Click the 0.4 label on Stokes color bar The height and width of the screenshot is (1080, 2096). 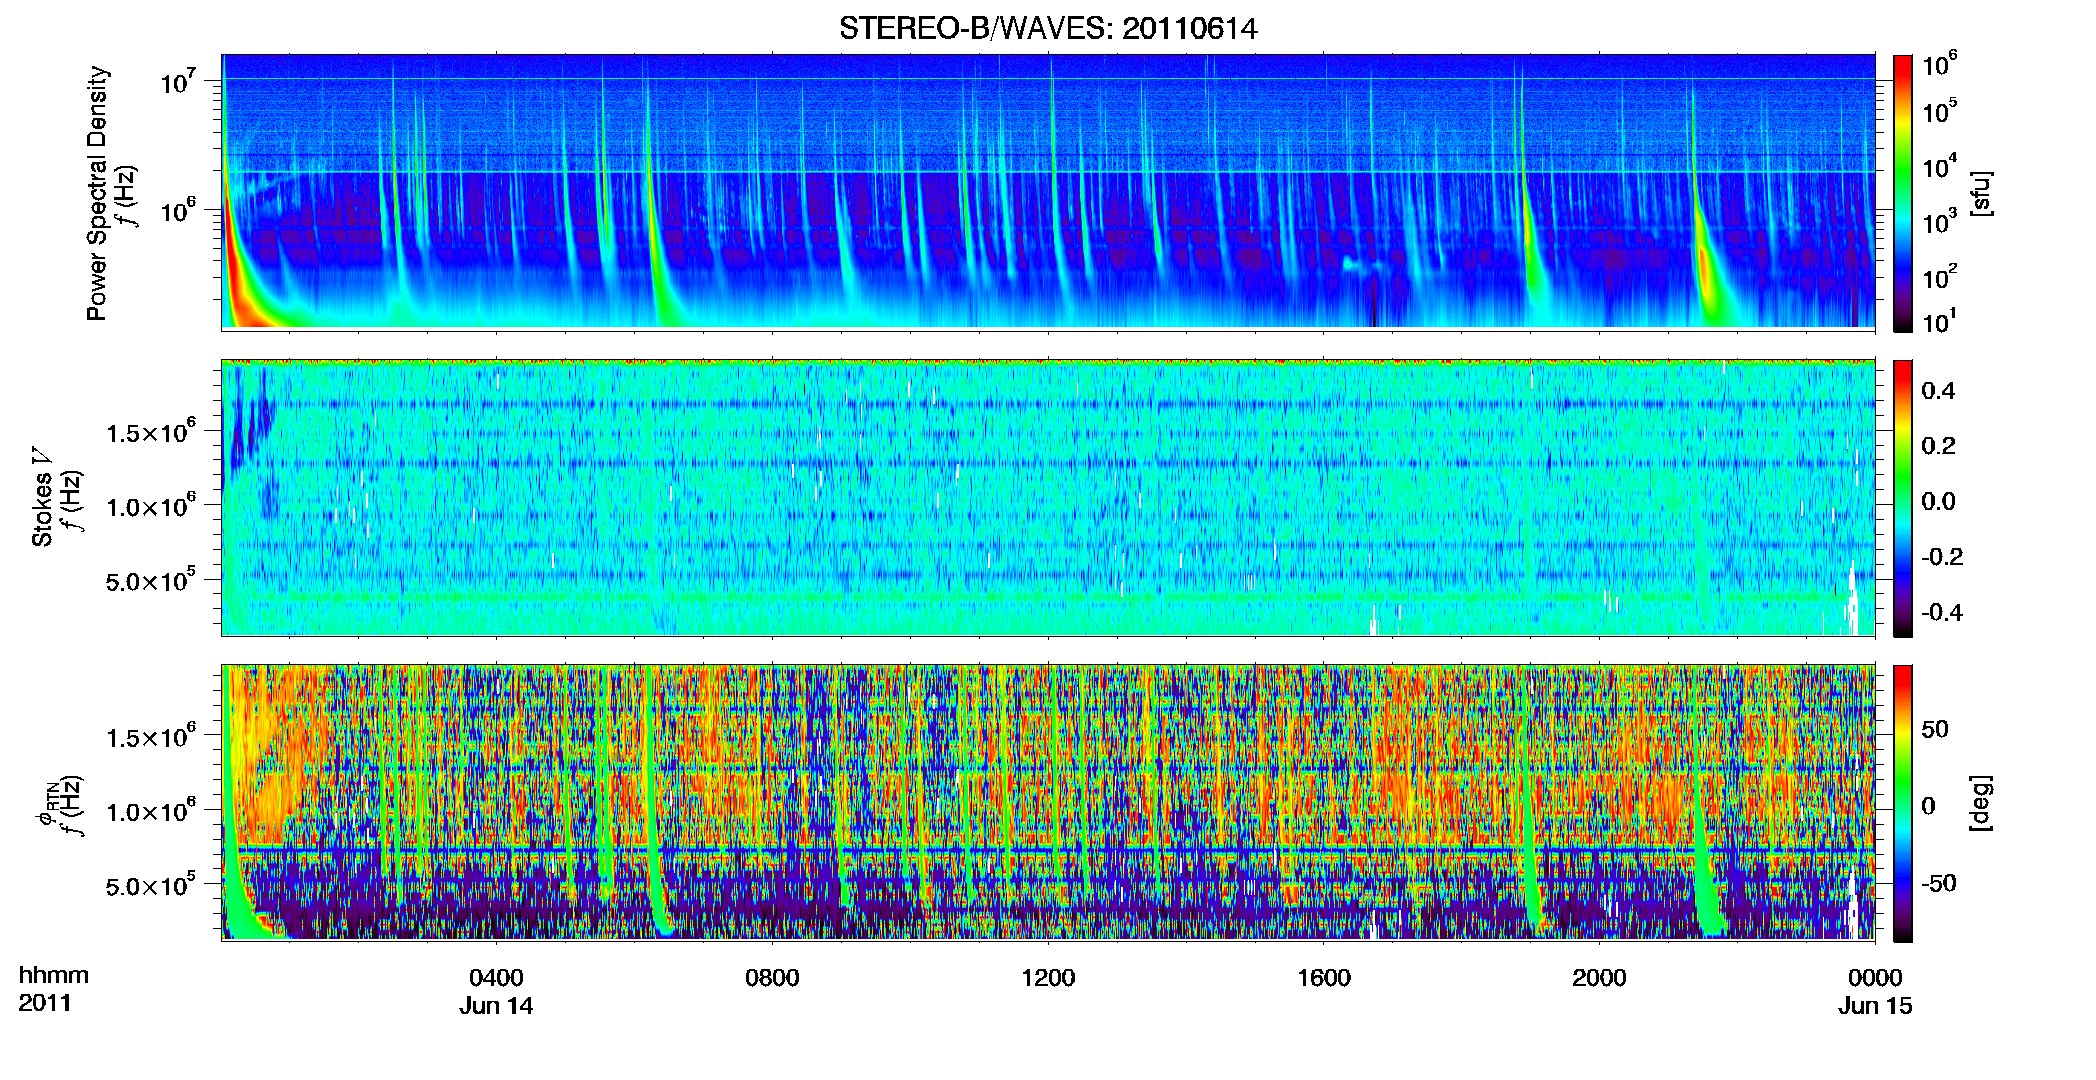1938,391
